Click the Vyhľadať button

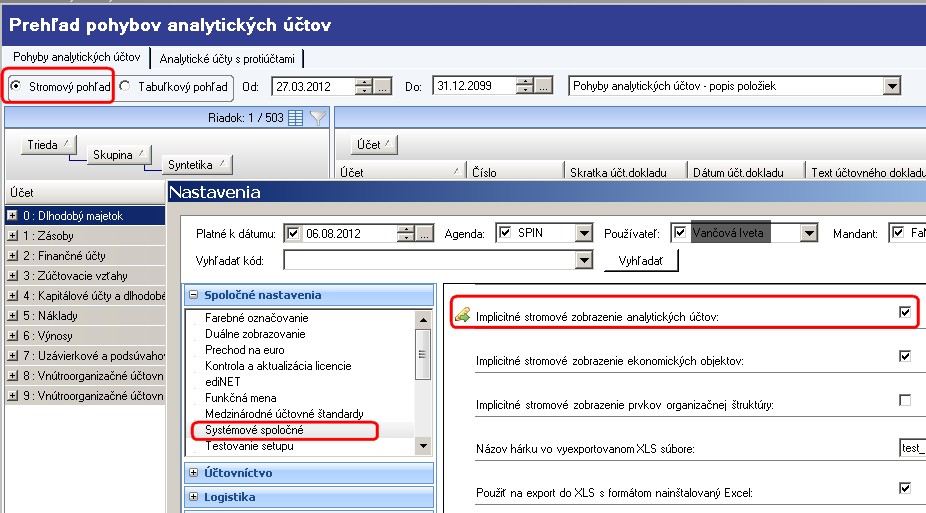pos(641,260)
